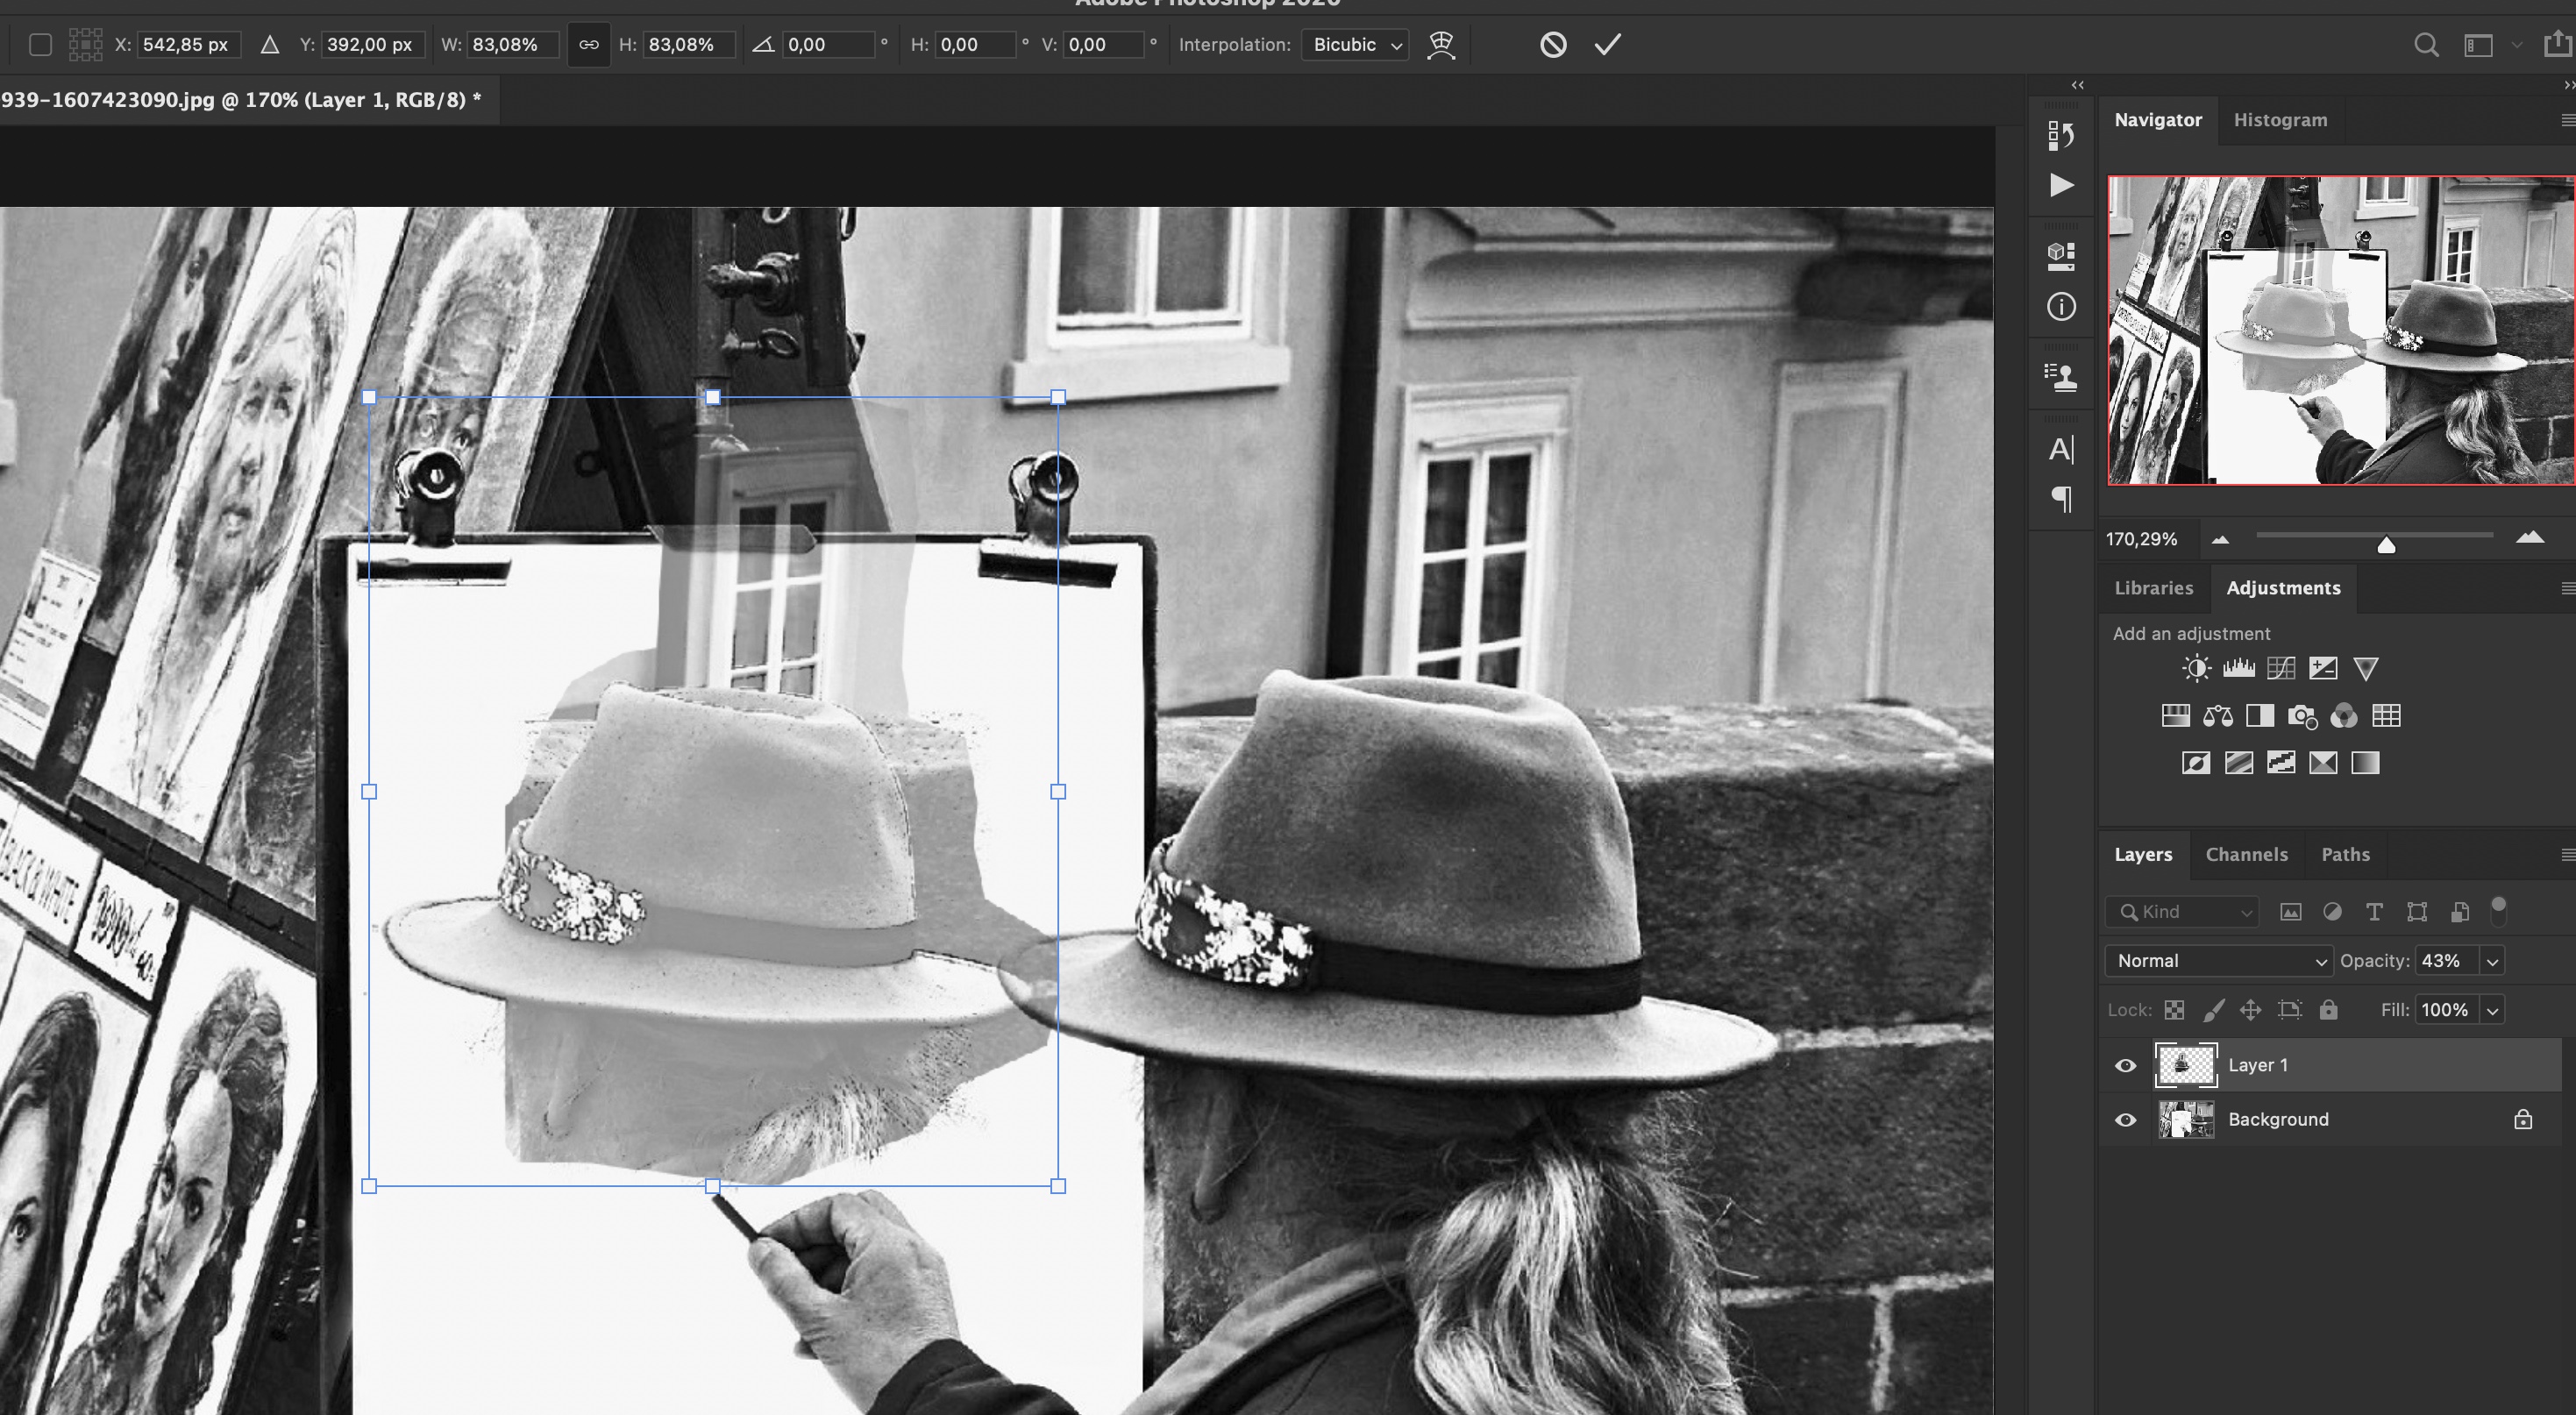Add a Selective Color adjustment
The width and height of the screenshot is (2576, 1415).
coord(2323,763)
